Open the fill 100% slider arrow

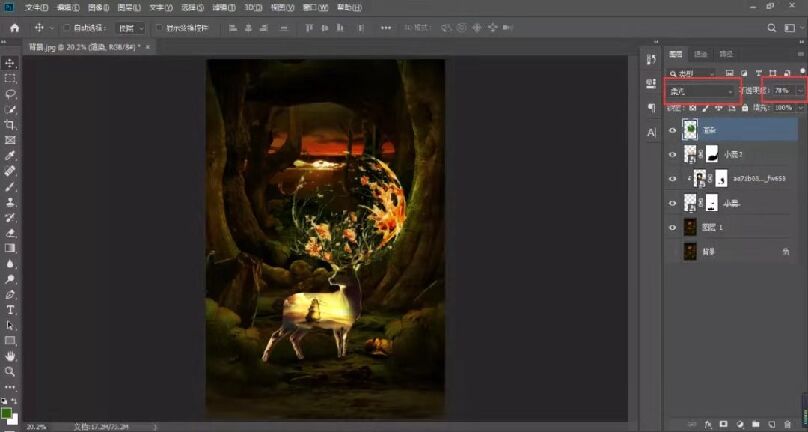(x=801, y=108)
